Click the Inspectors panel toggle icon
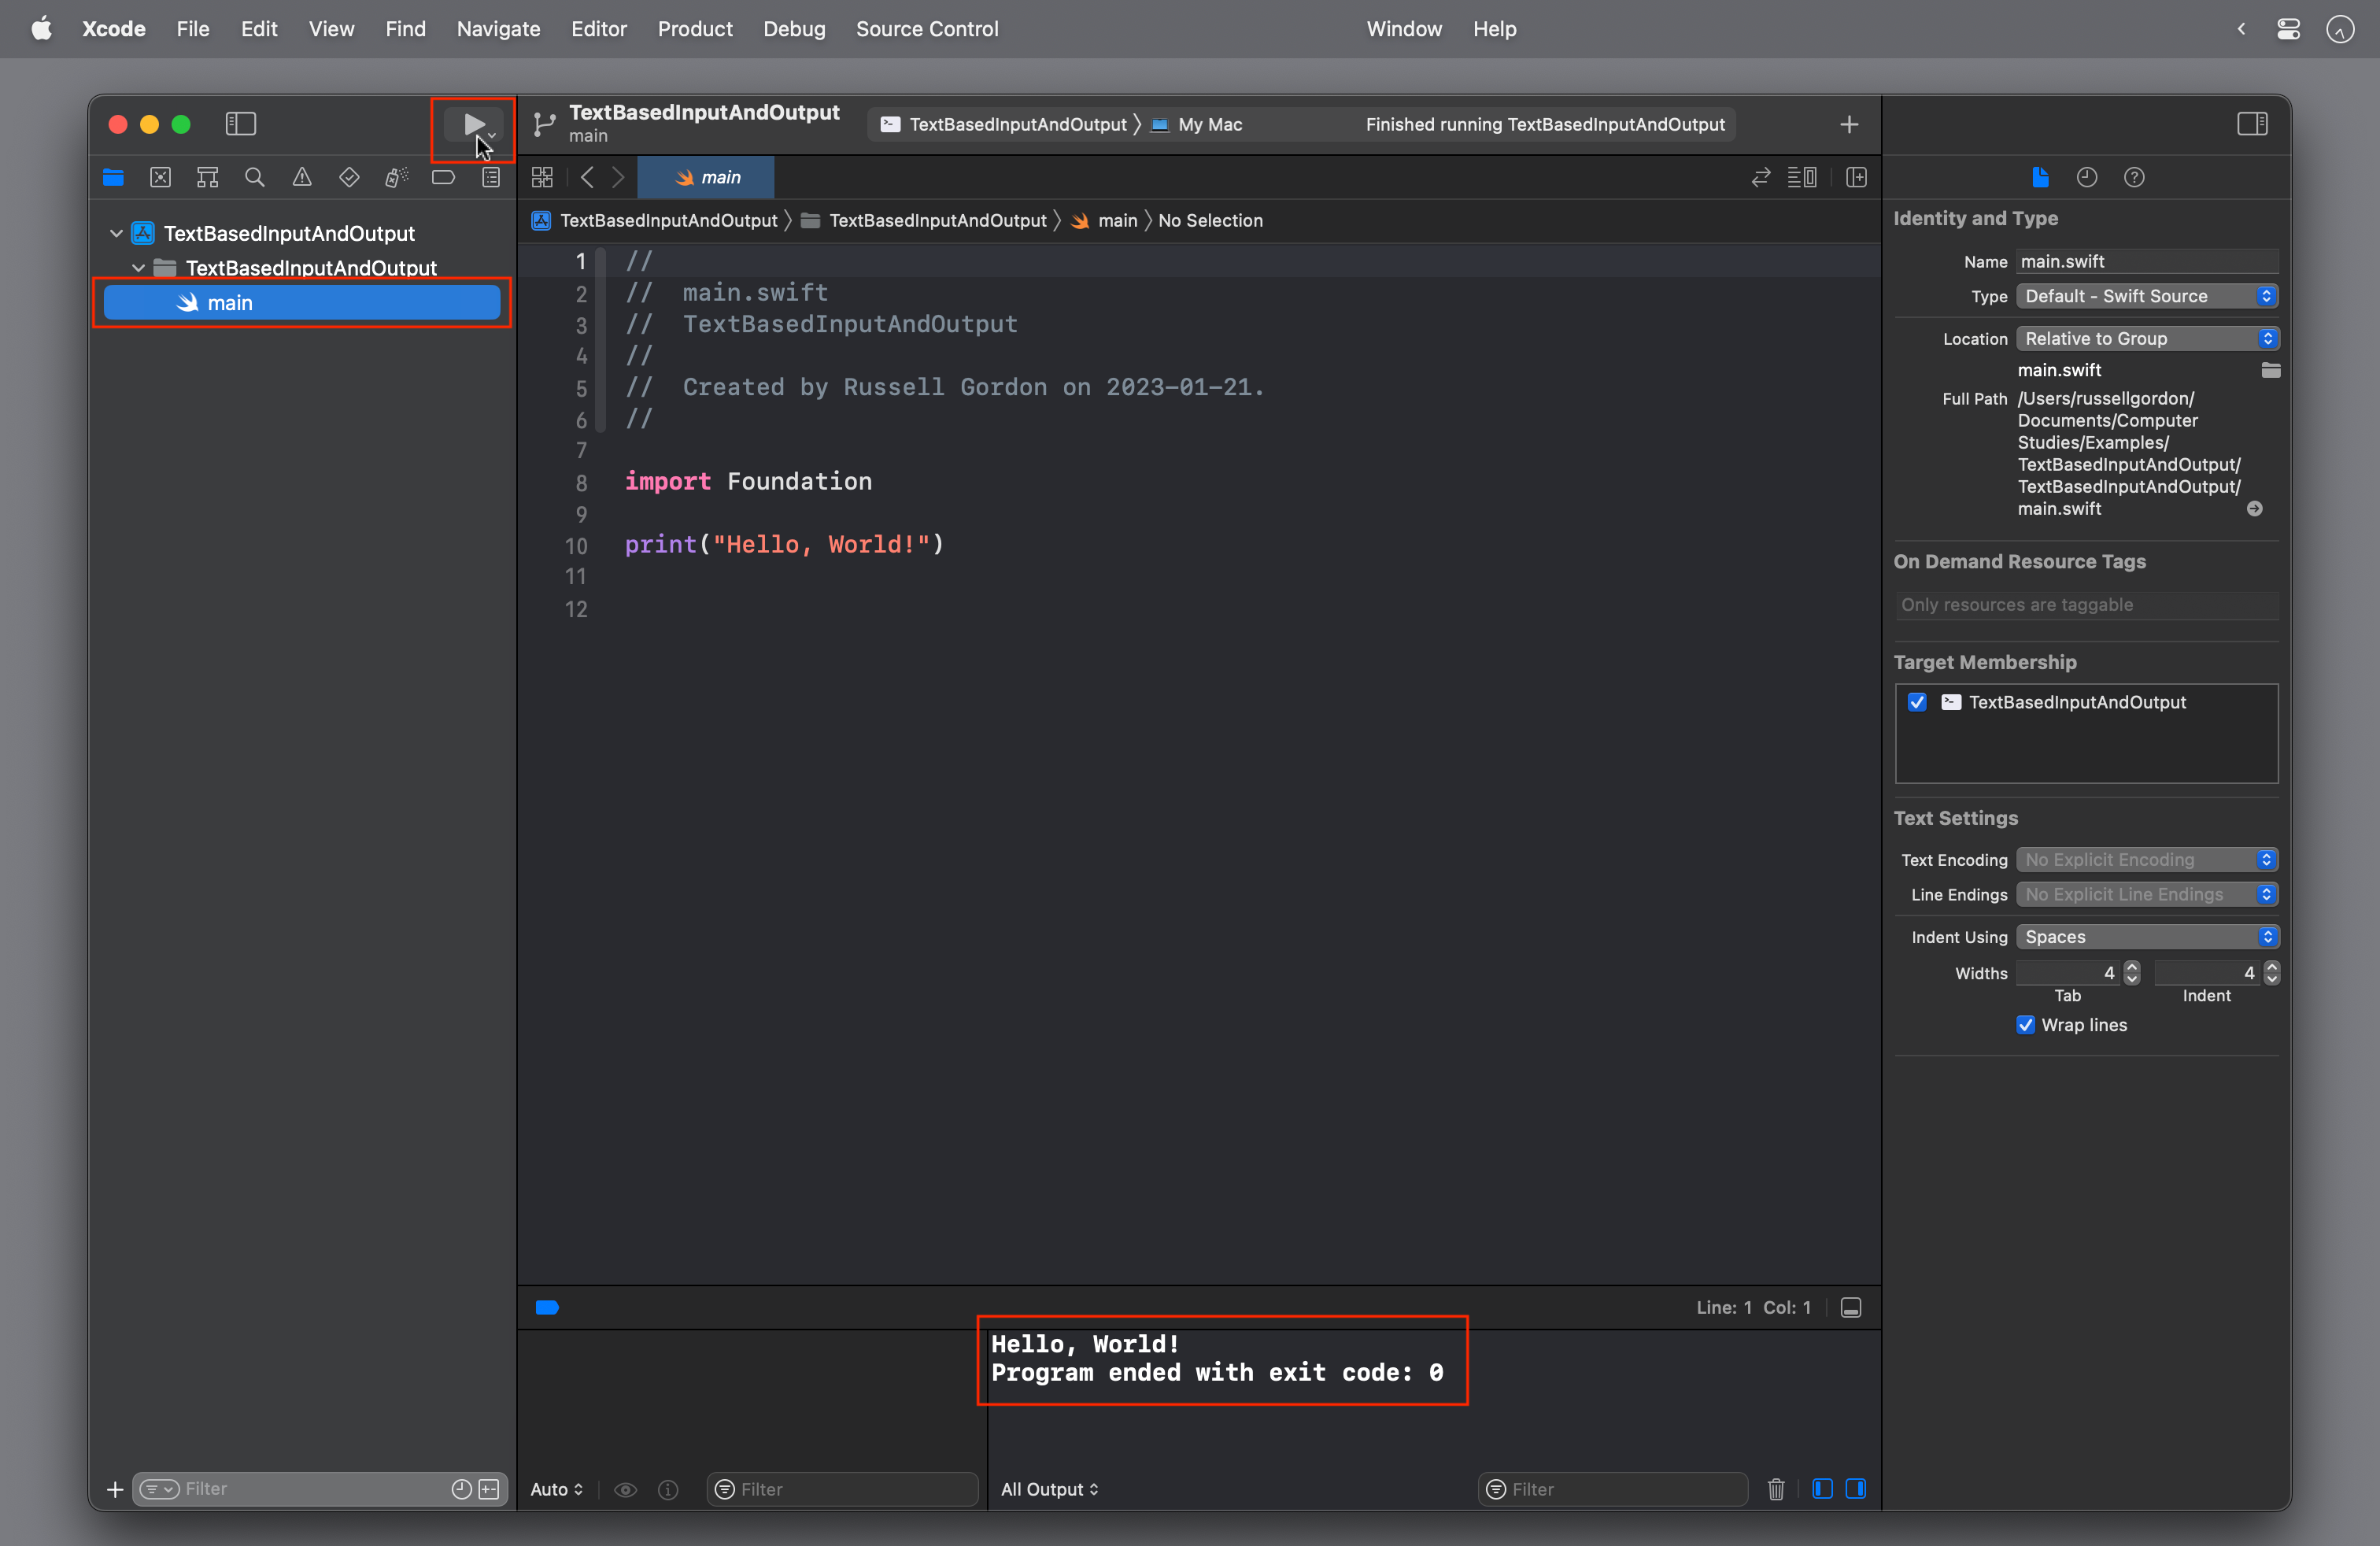 2252,124
